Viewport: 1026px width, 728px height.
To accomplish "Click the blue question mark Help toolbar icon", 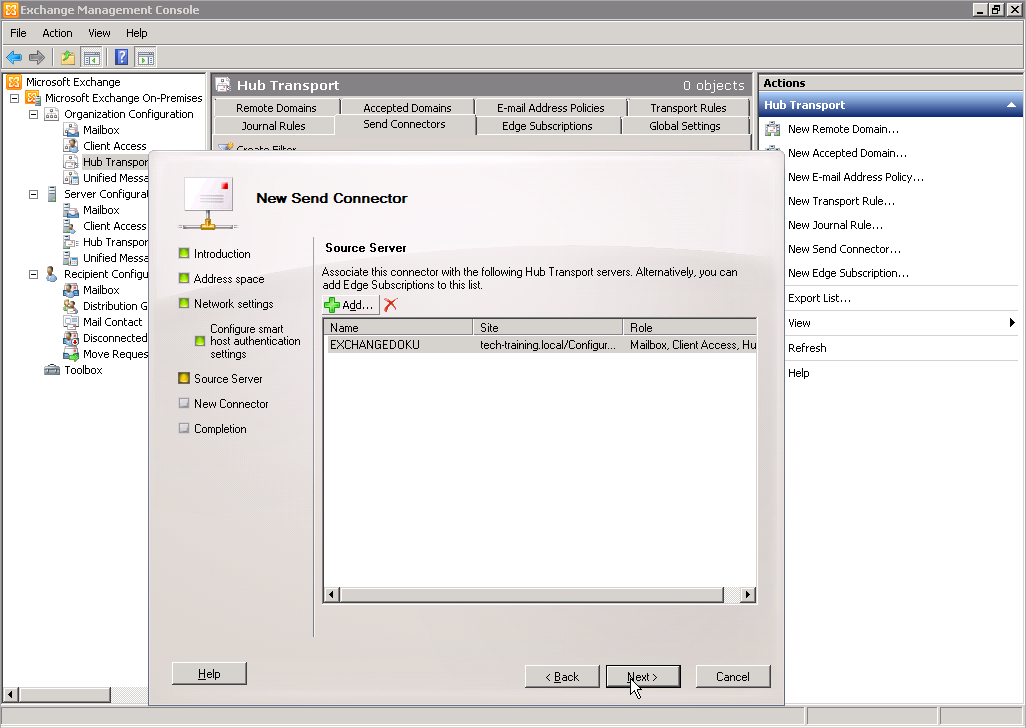I will [121, 58].
